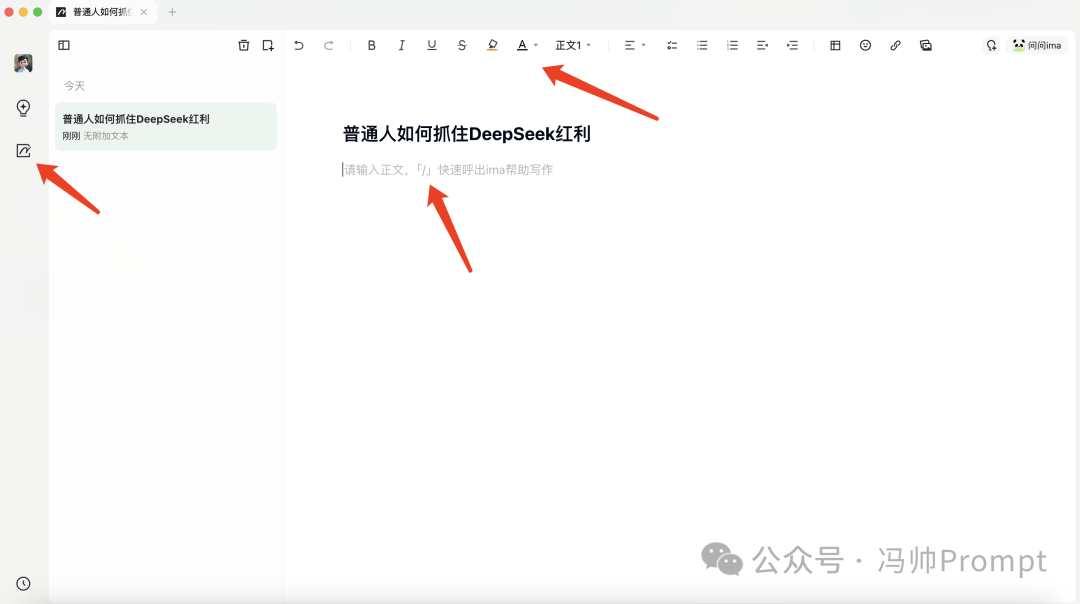Click the note title heading in editor
This screenshot has width=1080, height=604.
[x=467, y=134]
